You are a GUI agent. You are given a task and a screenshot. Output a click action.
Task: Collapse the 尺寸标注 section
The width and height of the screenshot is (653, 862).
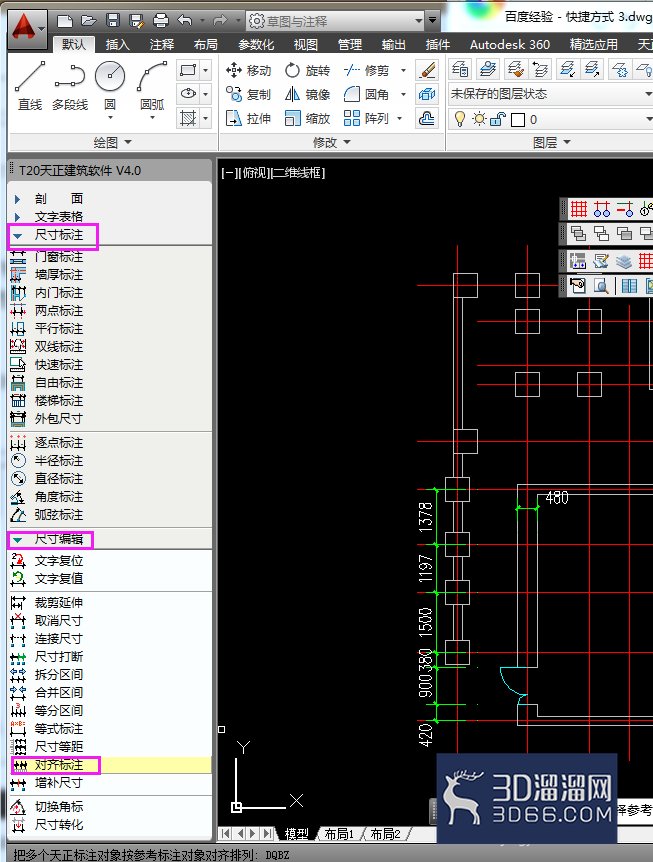18,236
